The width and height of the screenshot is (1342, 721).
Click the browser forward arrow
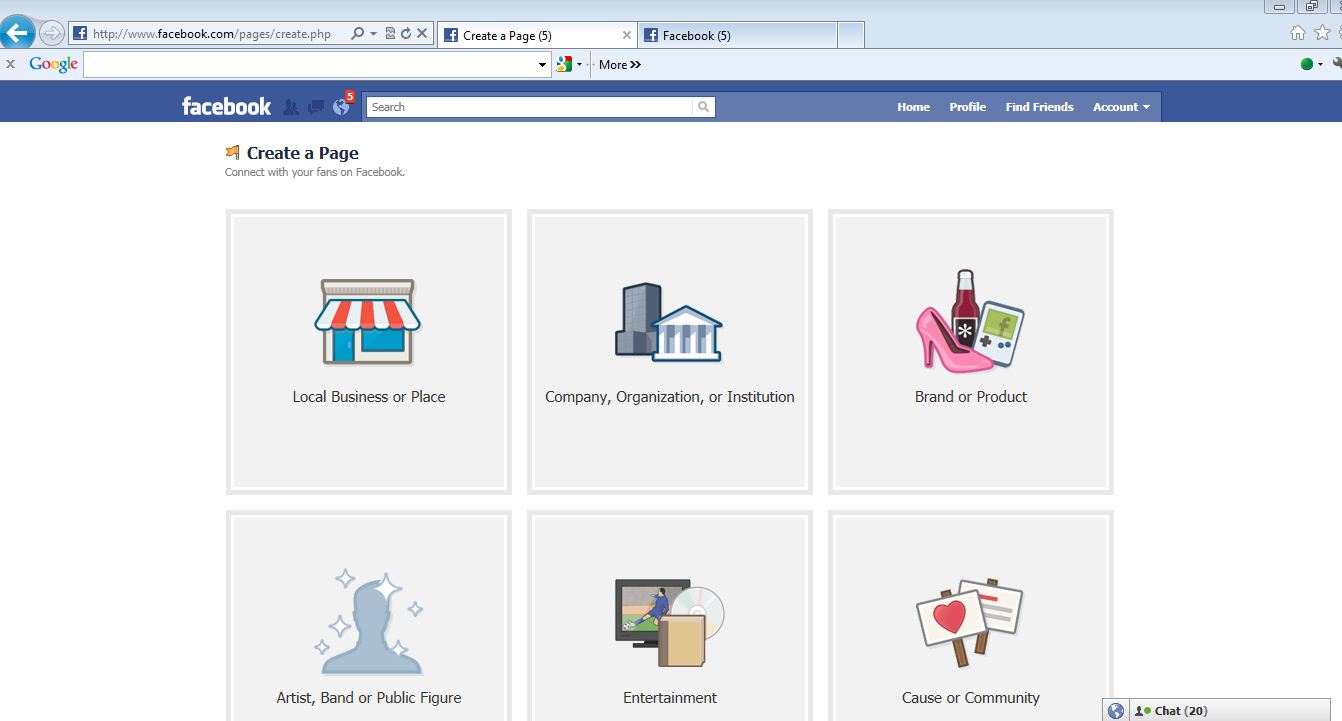point(51,33)
